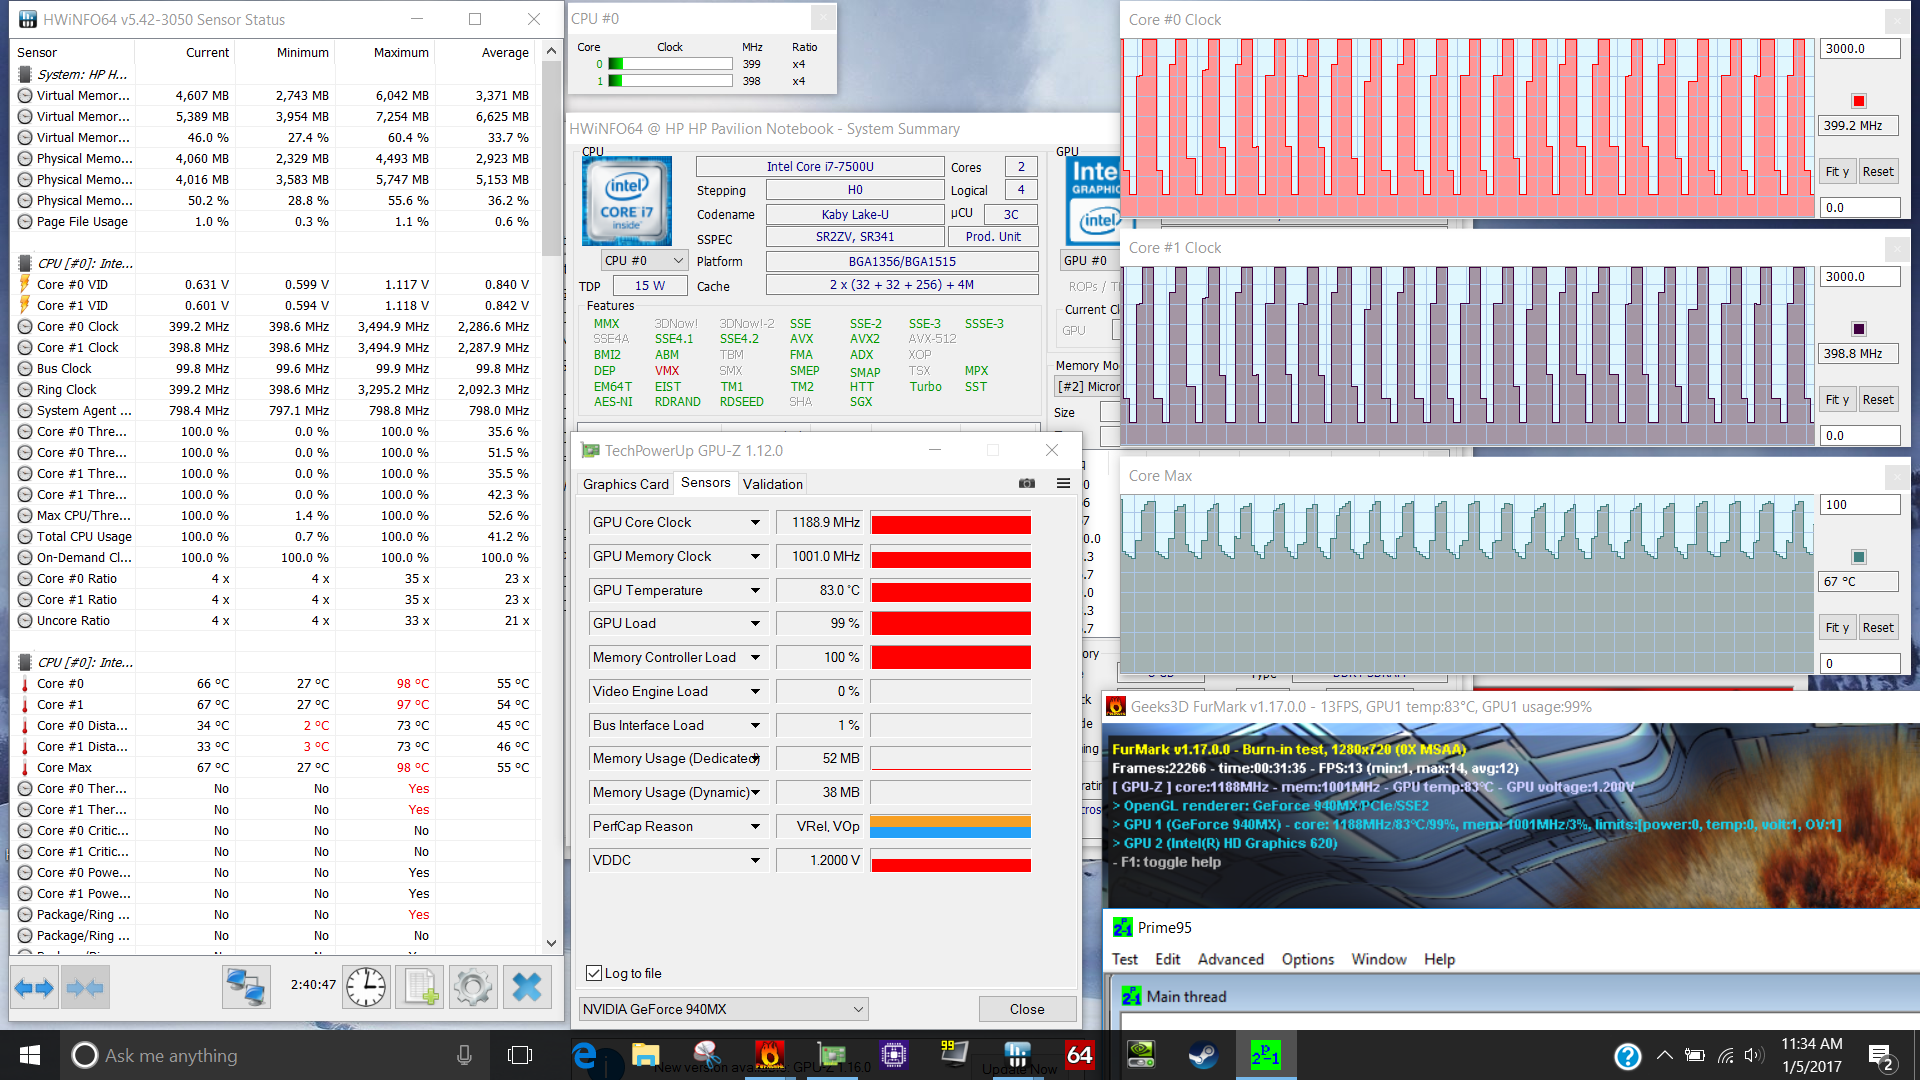The width and height of the screenshot is (1920, 1080).
Task: Open the GPU Temperature sensor dropdown
Action: [x=756, y=590]
